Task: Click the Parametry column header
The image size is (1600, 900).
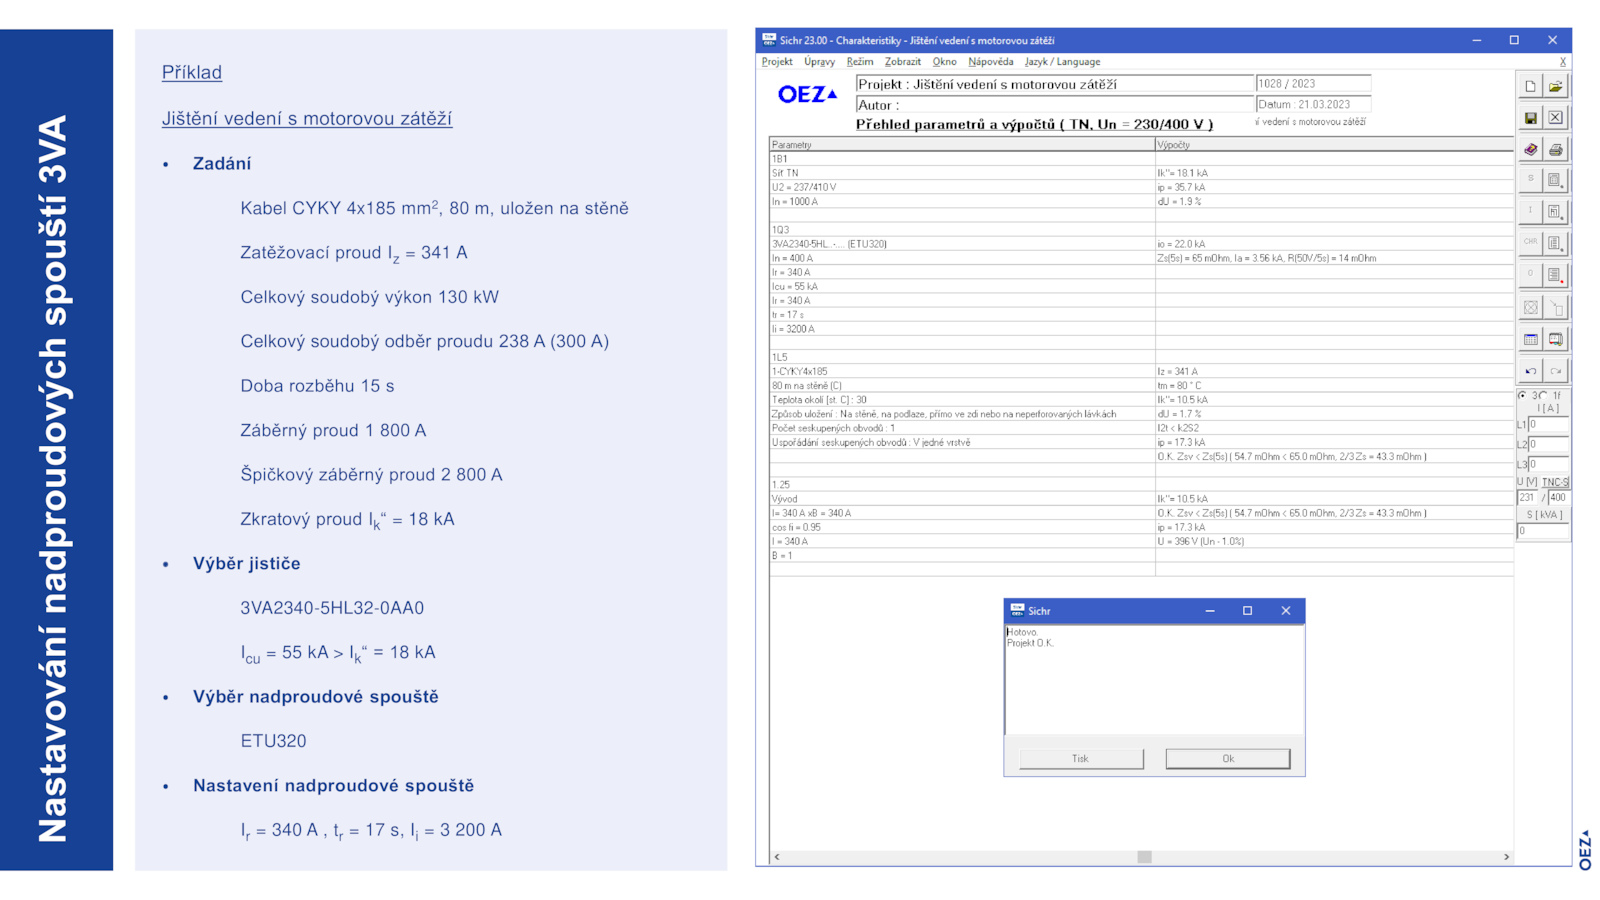Action: point(962,145)
